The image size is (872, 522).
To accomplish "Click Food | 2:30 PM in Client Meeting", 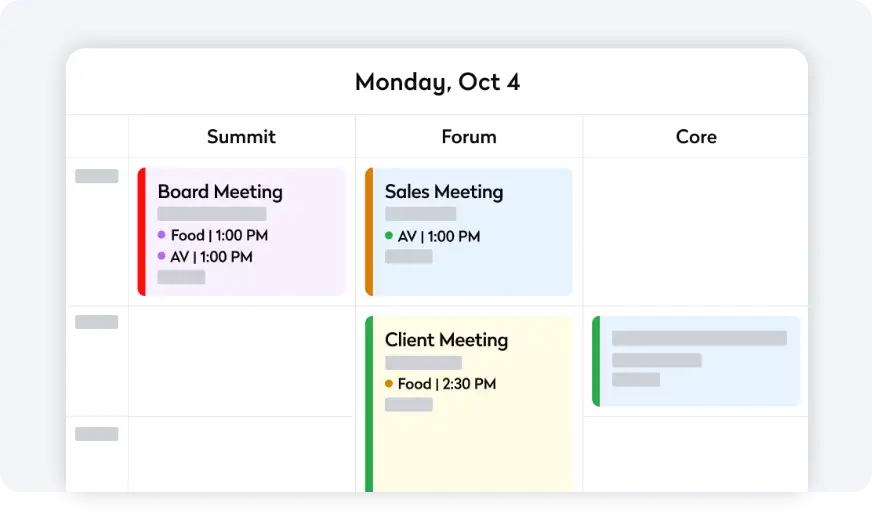I will tap(446, 384).
